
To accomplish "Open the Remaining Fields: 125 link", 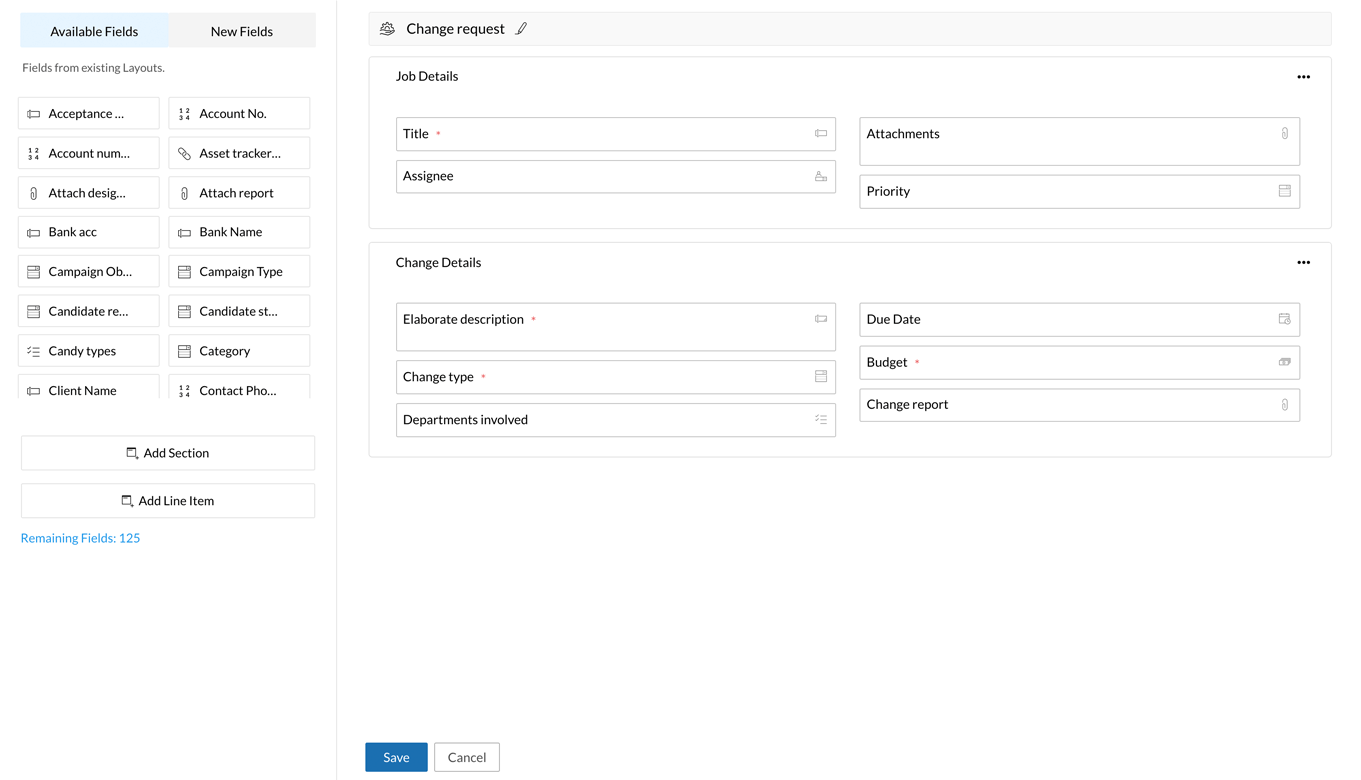I will [x=80, y=538].
